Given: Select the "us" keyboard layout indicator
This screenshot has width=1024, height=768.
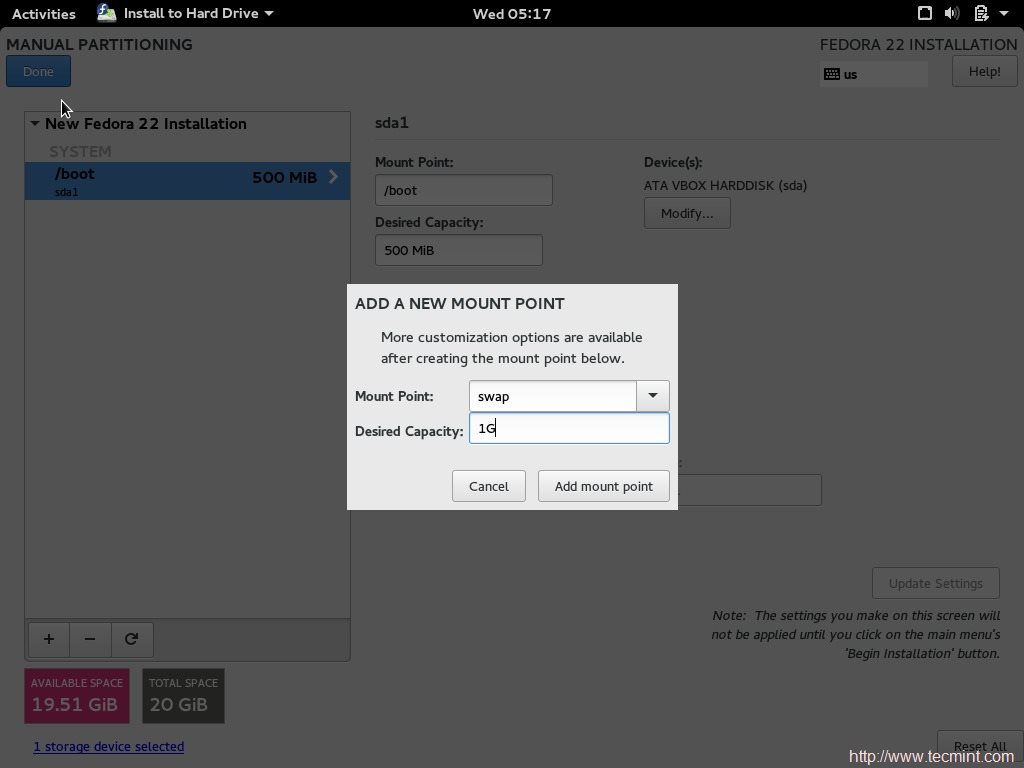Looking at the screenshot, I should 872,73.
